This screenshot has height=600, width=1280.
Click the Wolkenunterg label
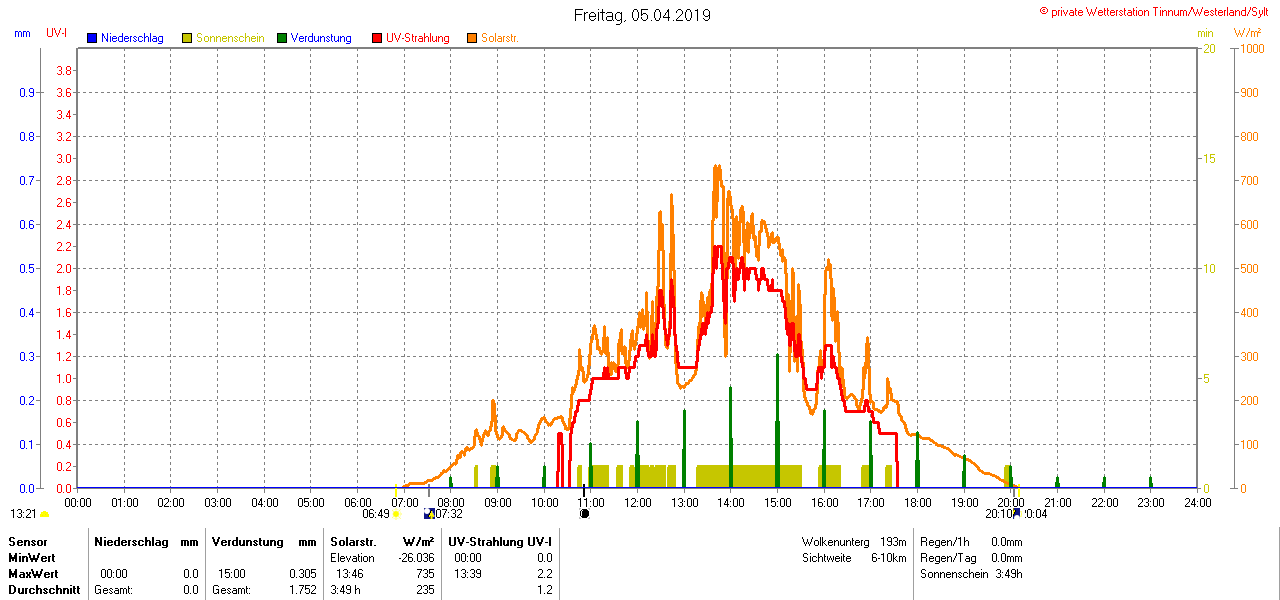click(835, 541)
